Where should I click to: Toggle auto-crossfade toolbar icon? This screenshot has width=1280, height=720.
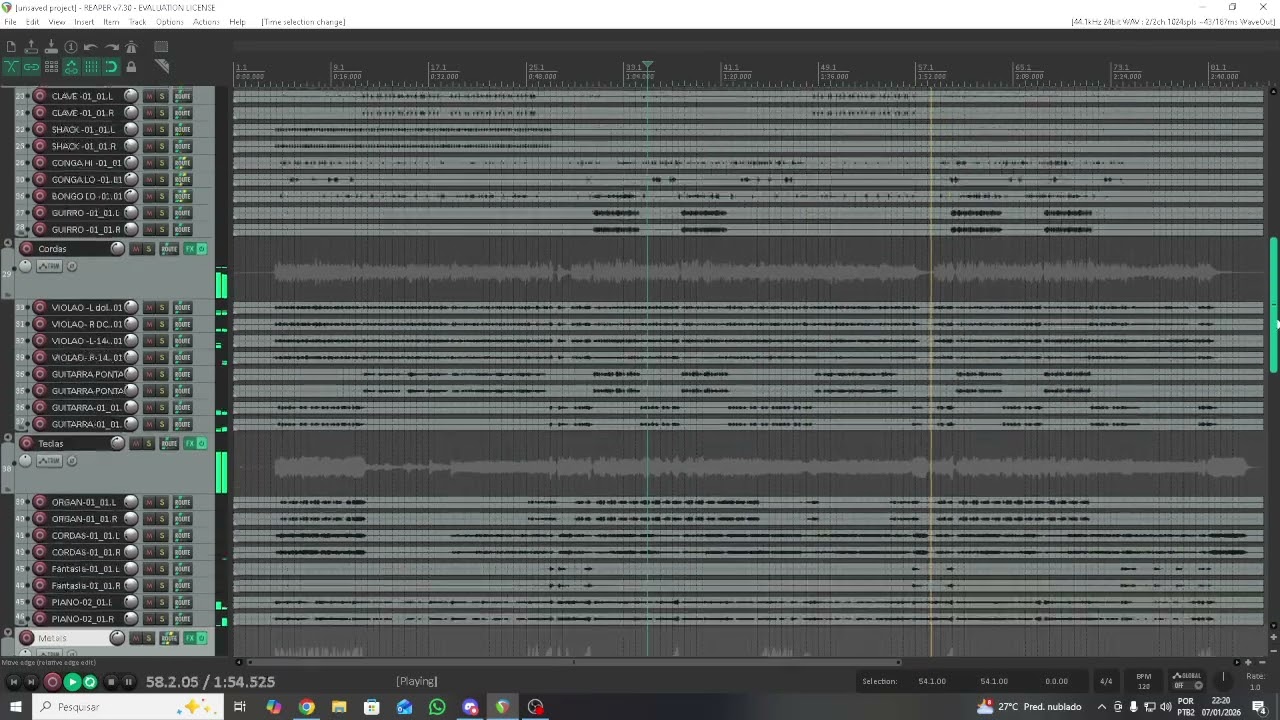pyautogui.click(x=11, y=67)
